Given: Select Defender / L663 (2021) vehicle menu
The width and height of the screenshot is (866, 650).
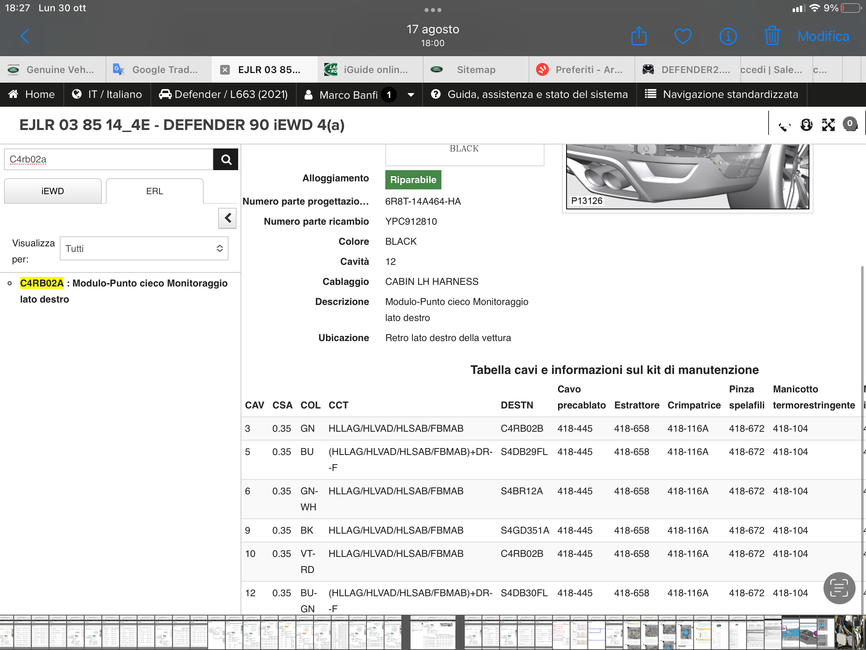Looking at the screenshot, I should pyautogui.click(x=223, y=94).
